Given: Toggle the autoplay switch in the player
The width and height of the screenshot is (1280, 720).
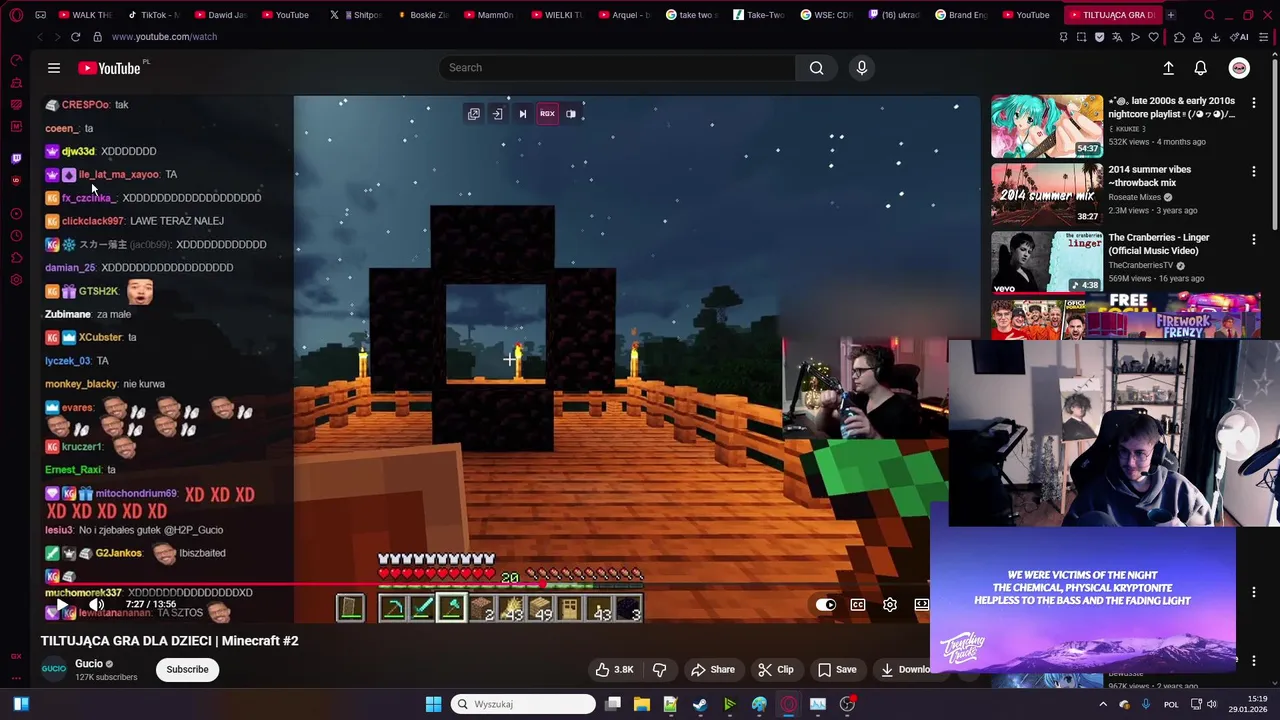Looking at the screenshot, I should point(825,605).
